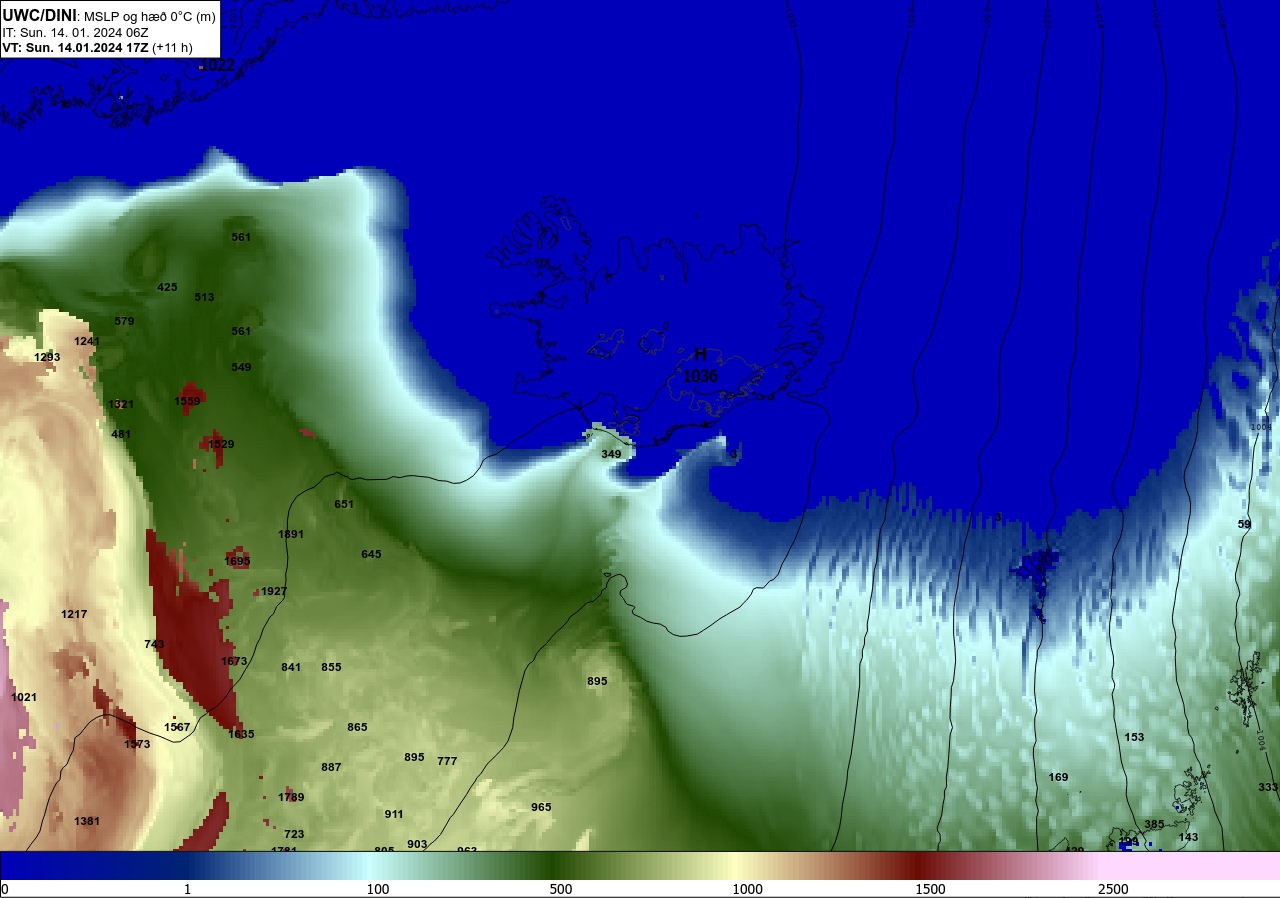Click the 1573 height value

tap(137, 744)
